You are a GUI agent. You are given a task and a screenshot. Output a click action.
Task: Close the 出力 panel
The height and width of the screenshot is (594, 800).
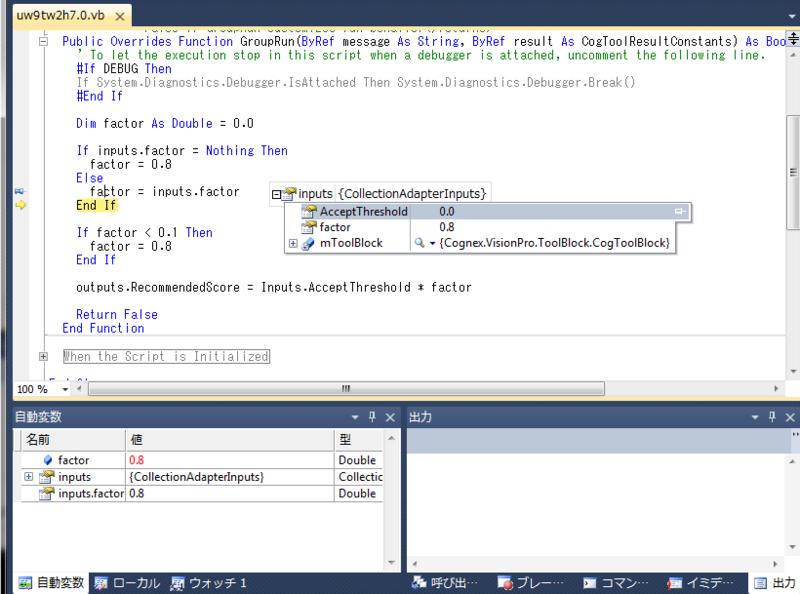pos(790,417)
